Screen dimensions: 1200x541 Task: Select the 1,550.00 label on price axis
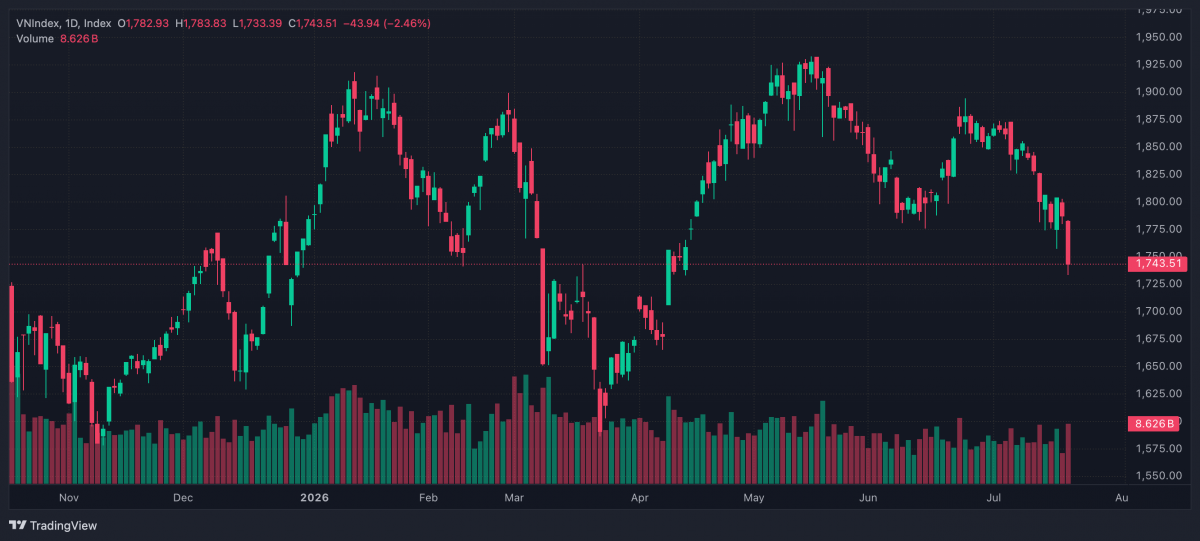(x=1160, y=476)
